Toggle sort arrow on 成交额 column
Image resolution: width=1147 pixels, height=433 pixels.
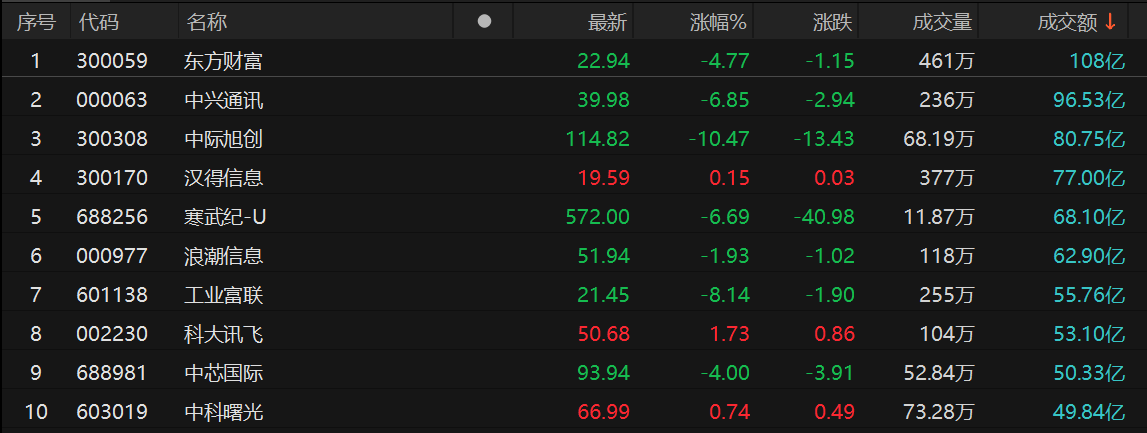1110,21
